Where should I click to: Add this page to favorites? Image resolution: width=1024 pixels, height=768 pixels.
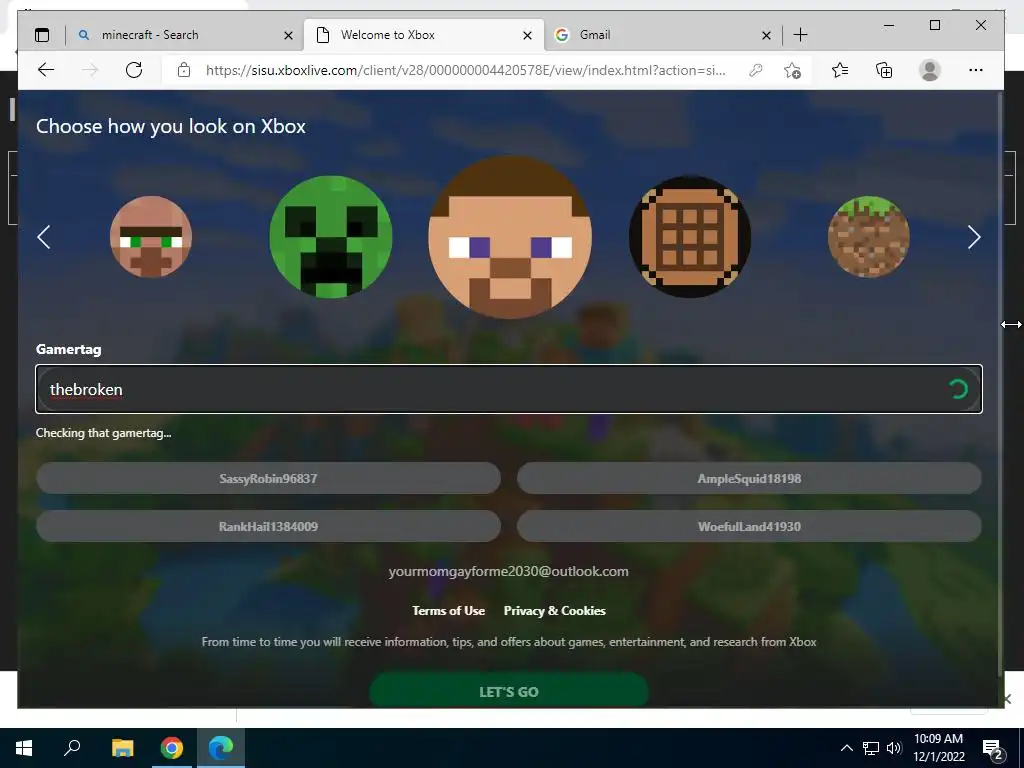(x=792, y=70)
